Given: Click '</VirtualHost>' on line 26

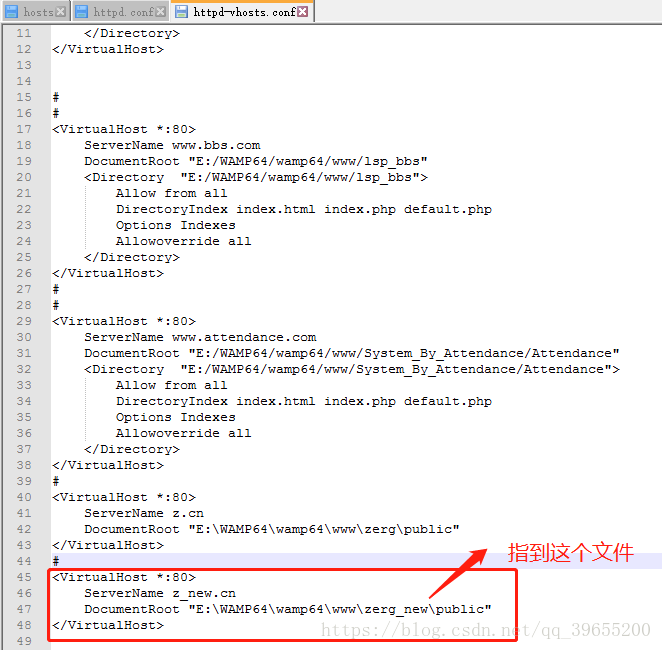Looking at the screenshot, I should click(108, 274).
